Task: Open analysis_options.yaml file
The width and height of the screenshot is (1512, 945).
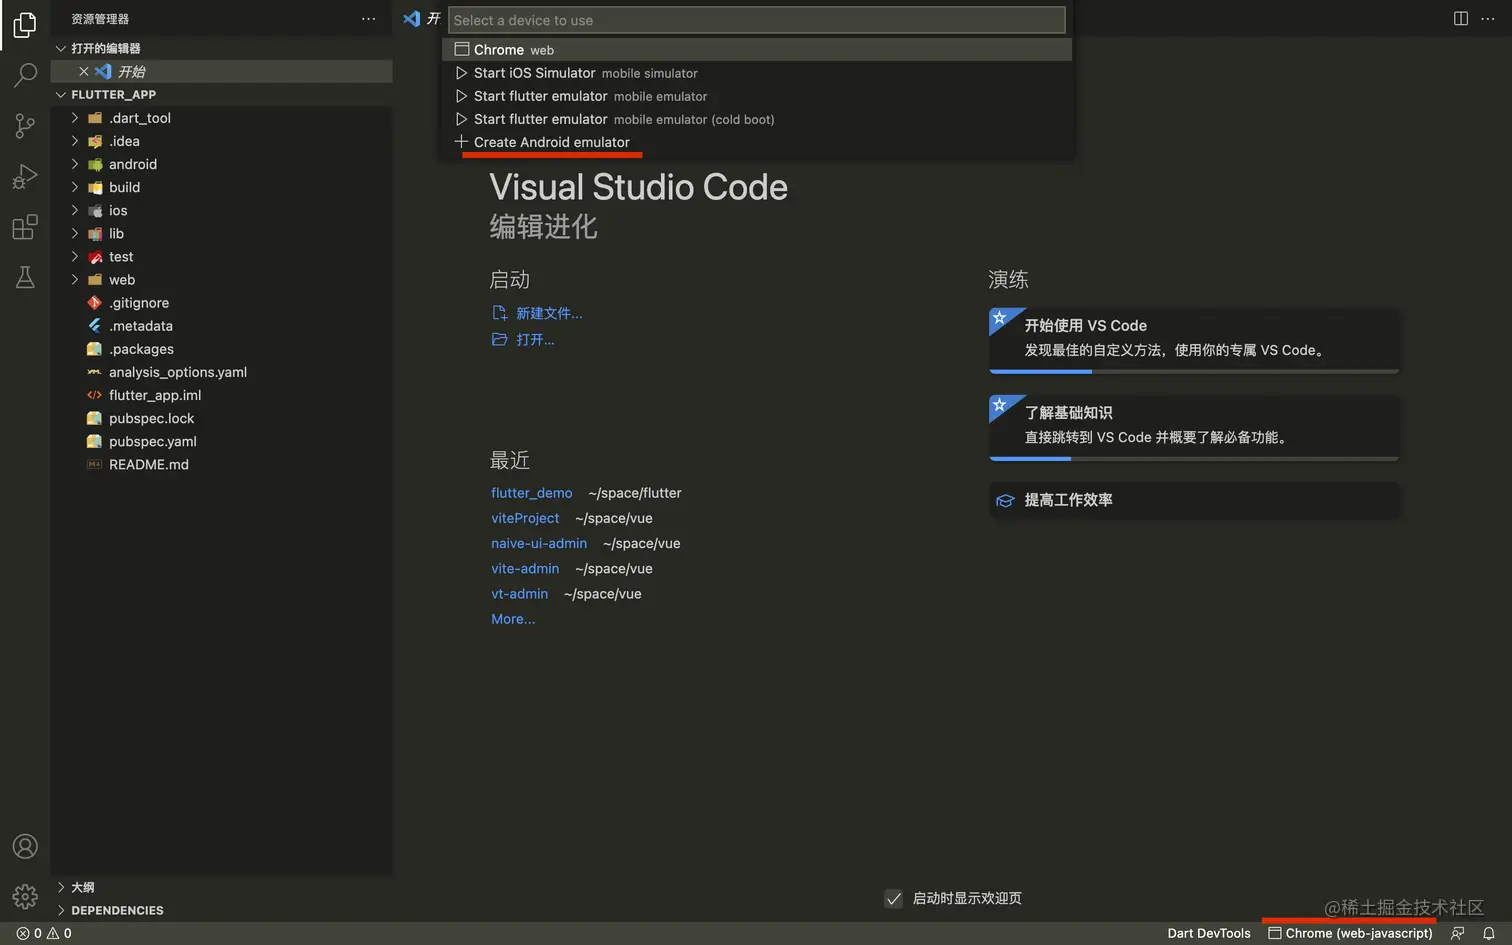Action: pyautogui.click(x=222, y=372)
